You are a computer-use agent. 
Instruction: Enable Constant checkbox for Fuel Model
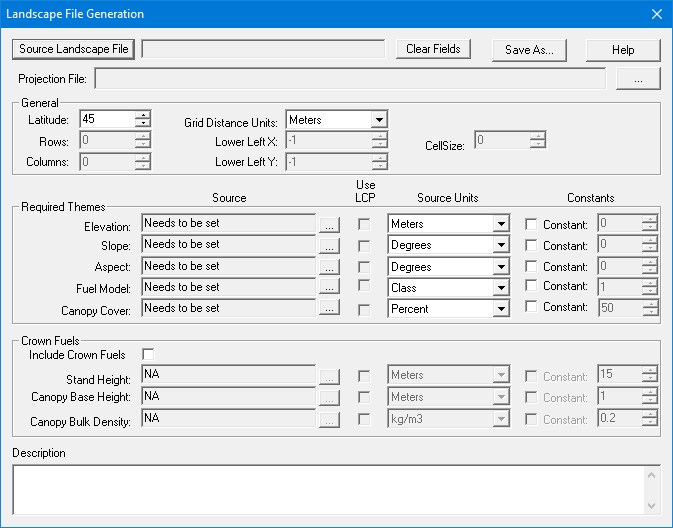click(531, 285)
